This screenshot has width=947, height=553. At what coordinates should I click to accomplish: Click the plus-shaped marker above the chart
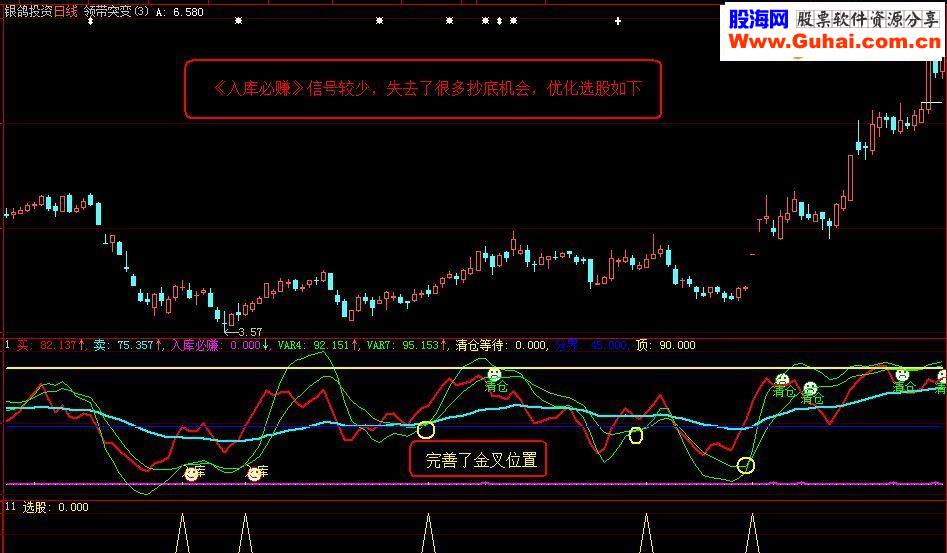[x=617, y=21]
